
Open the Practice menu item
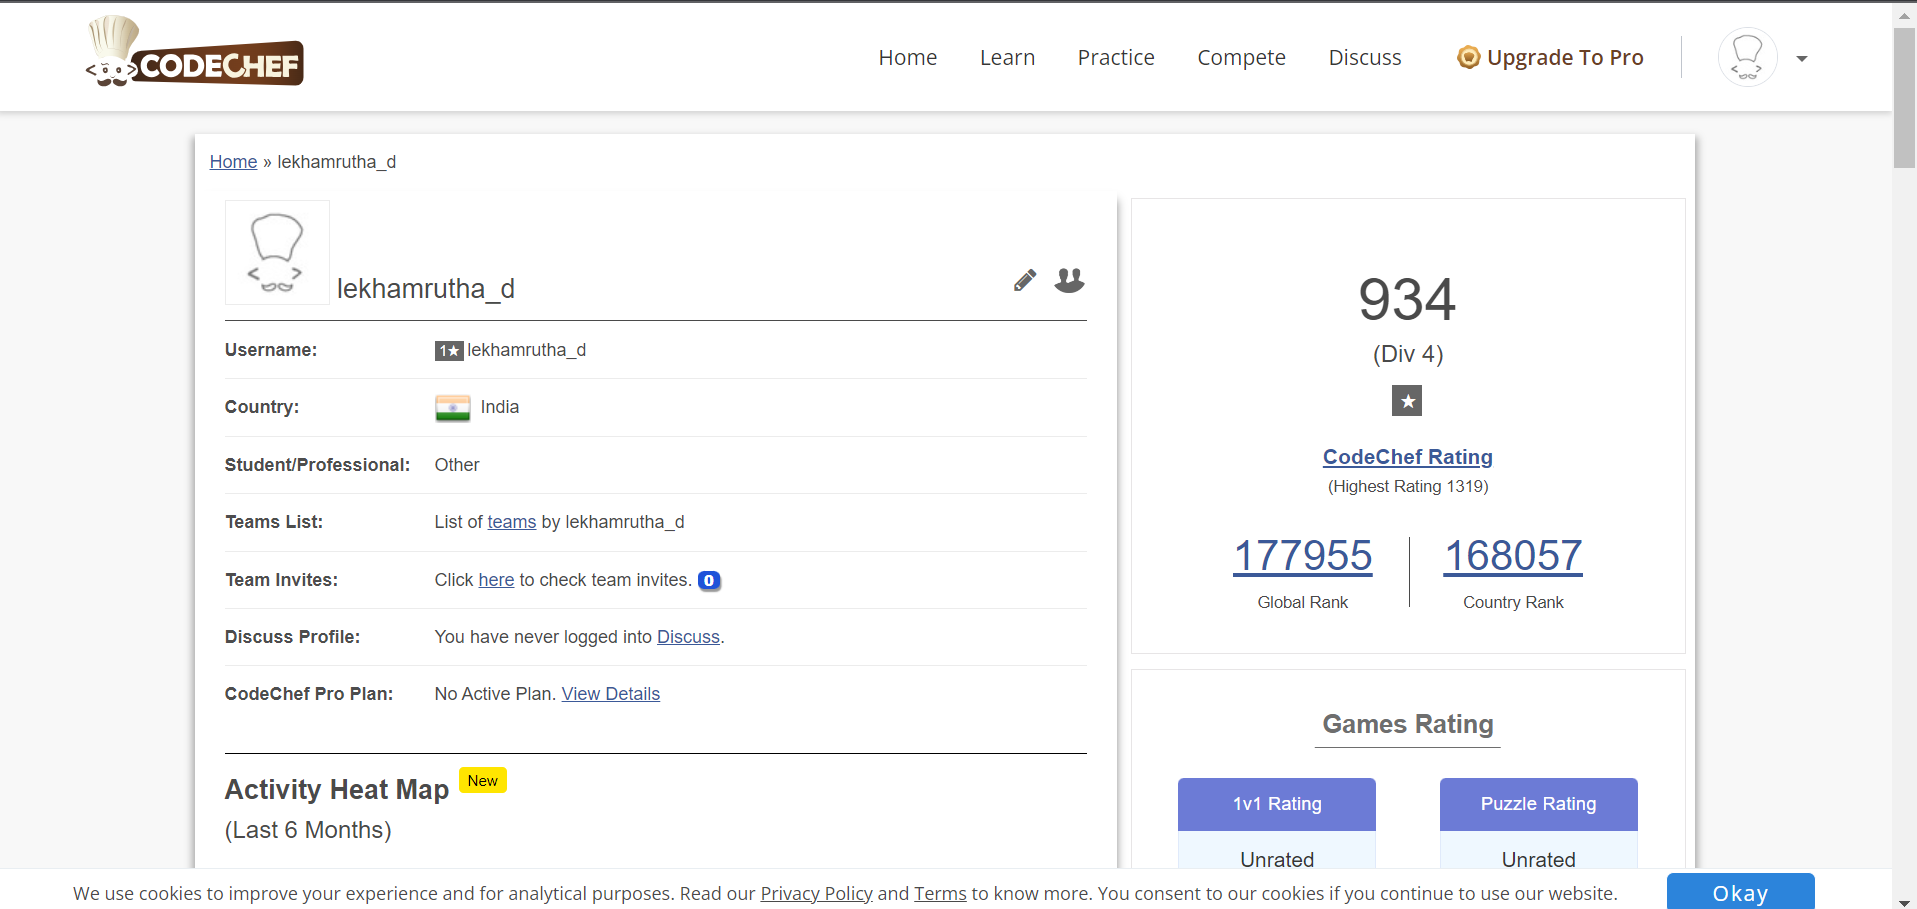coord(1116,58)
